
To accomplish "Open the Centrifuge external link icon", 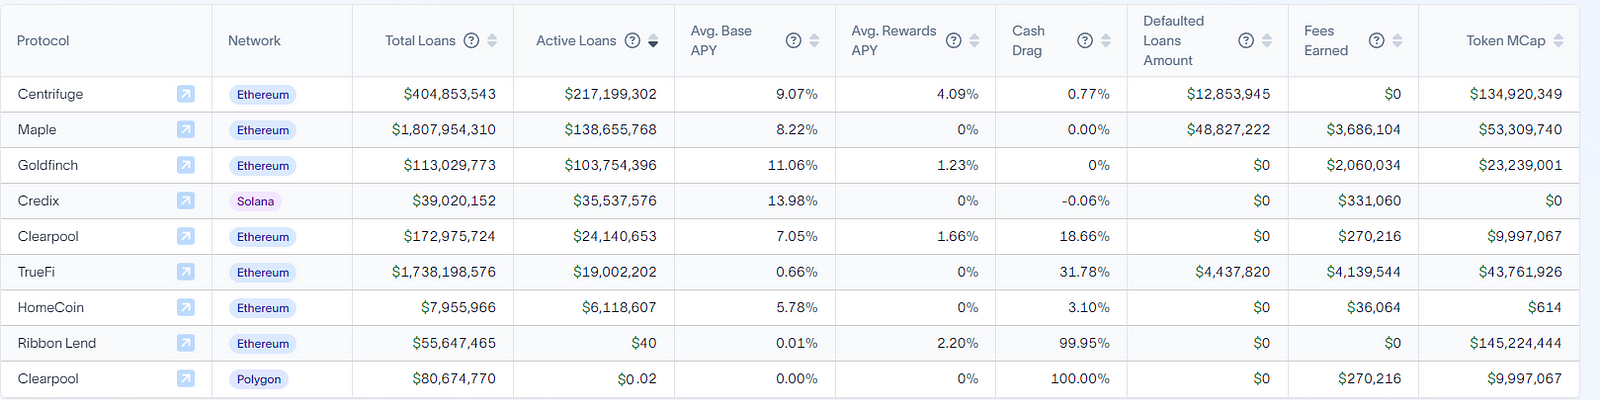I will 186,94.
